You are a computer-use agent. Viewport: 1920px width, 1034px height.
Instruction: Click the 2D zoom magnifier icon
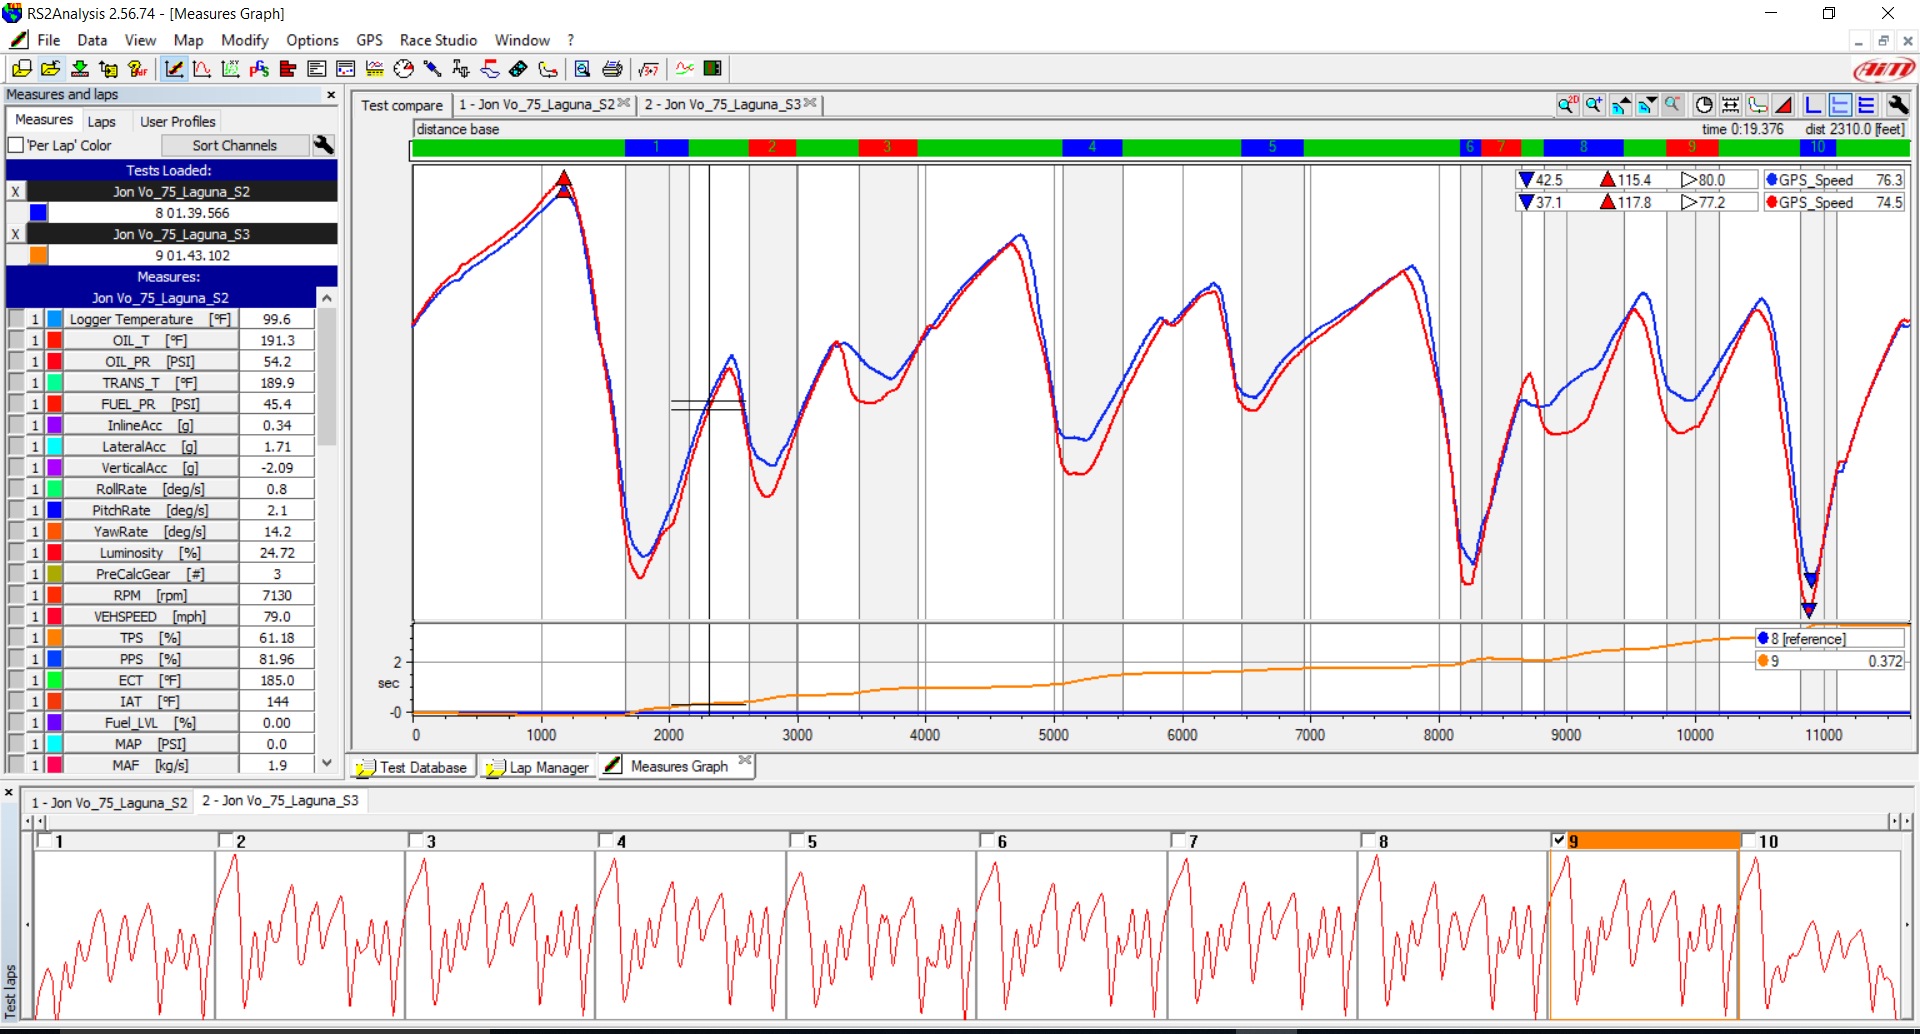point(1567,105)
